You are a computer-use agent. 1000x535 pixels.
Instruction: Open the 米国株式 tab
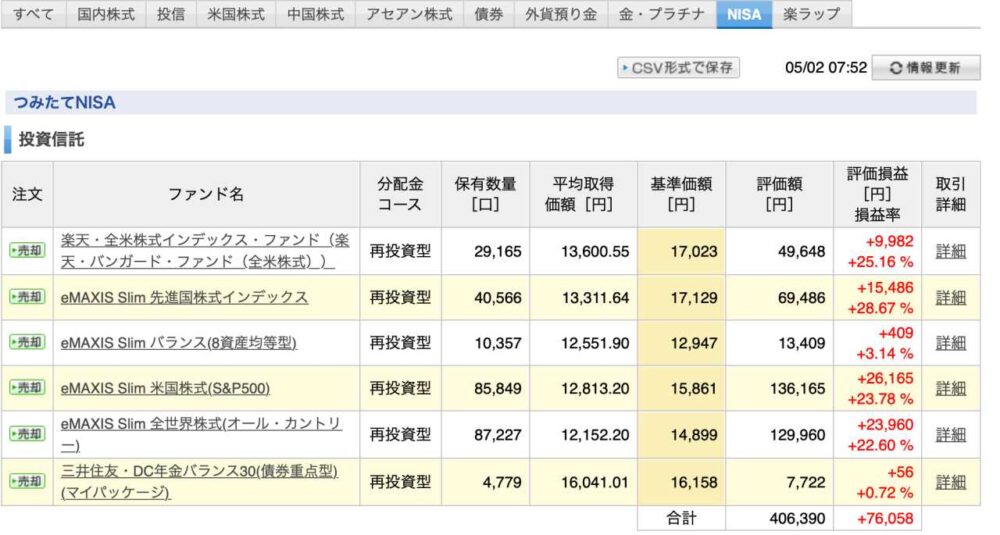point(236,14)
